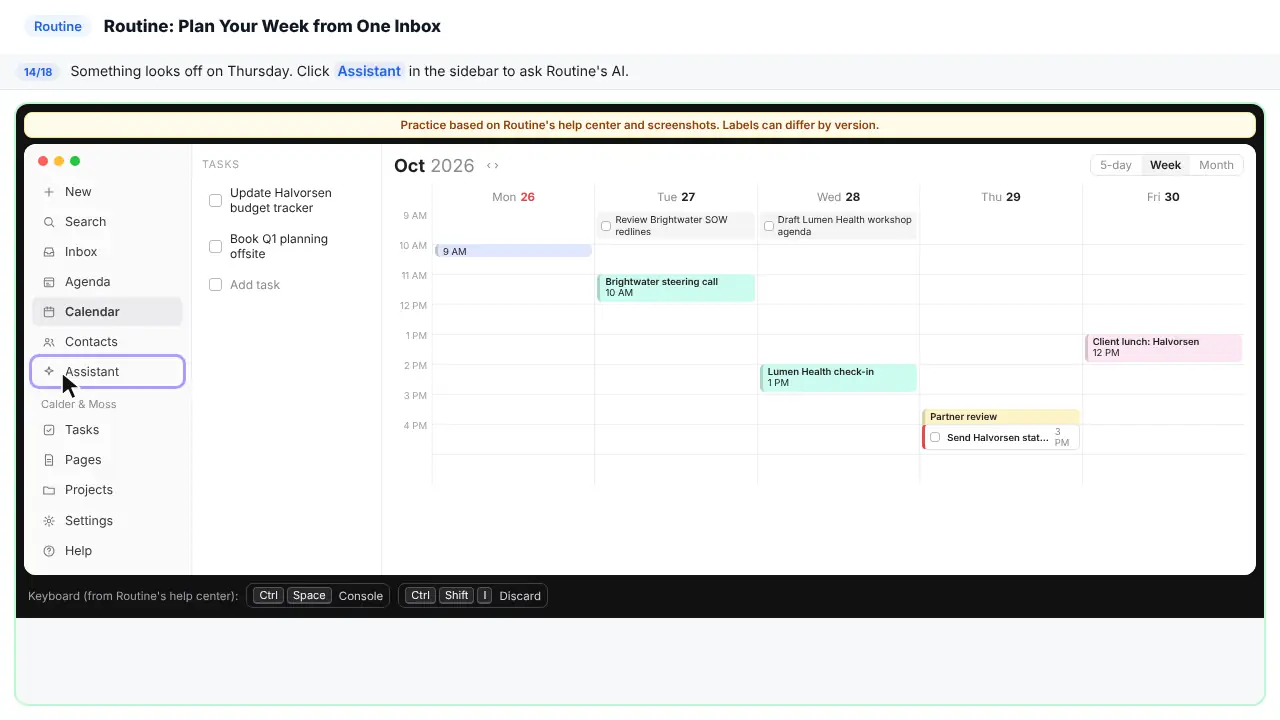1280x720 pixels.
Task: Open Agenda in the sidebar
Action: tap(107, 282)
